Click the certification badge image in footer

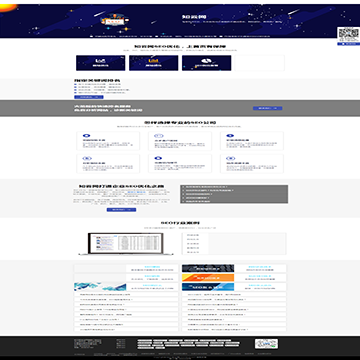point(266,344)
